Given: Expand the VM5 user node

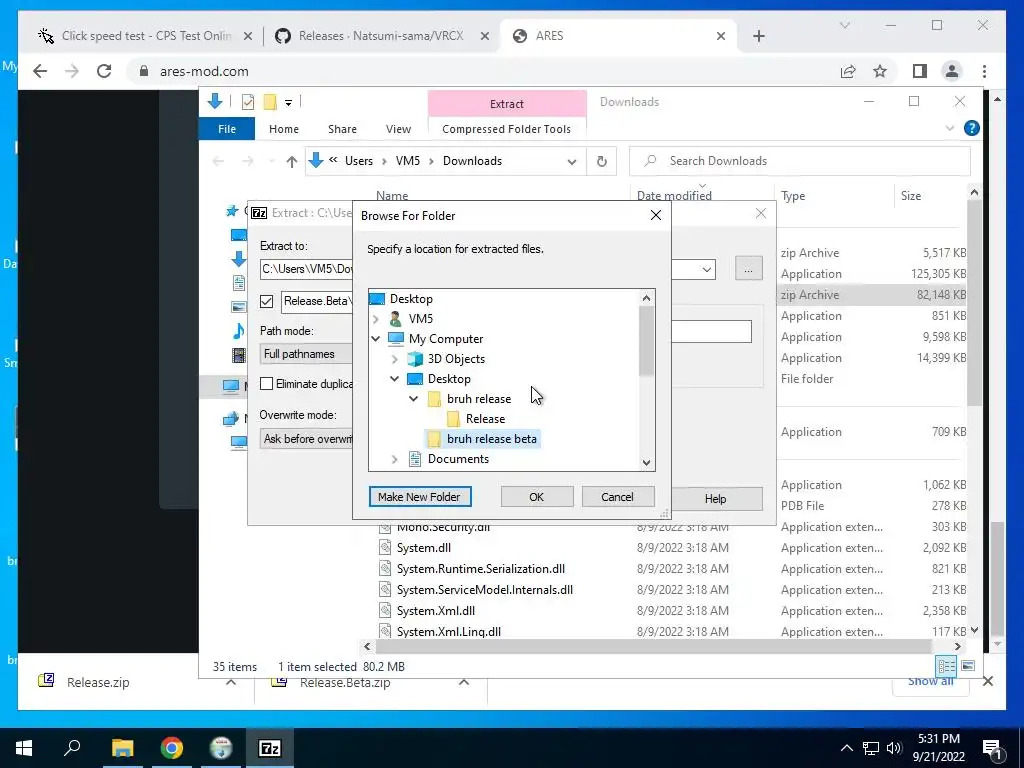Looking at the screenshot, I should click(x=376, y=319).
